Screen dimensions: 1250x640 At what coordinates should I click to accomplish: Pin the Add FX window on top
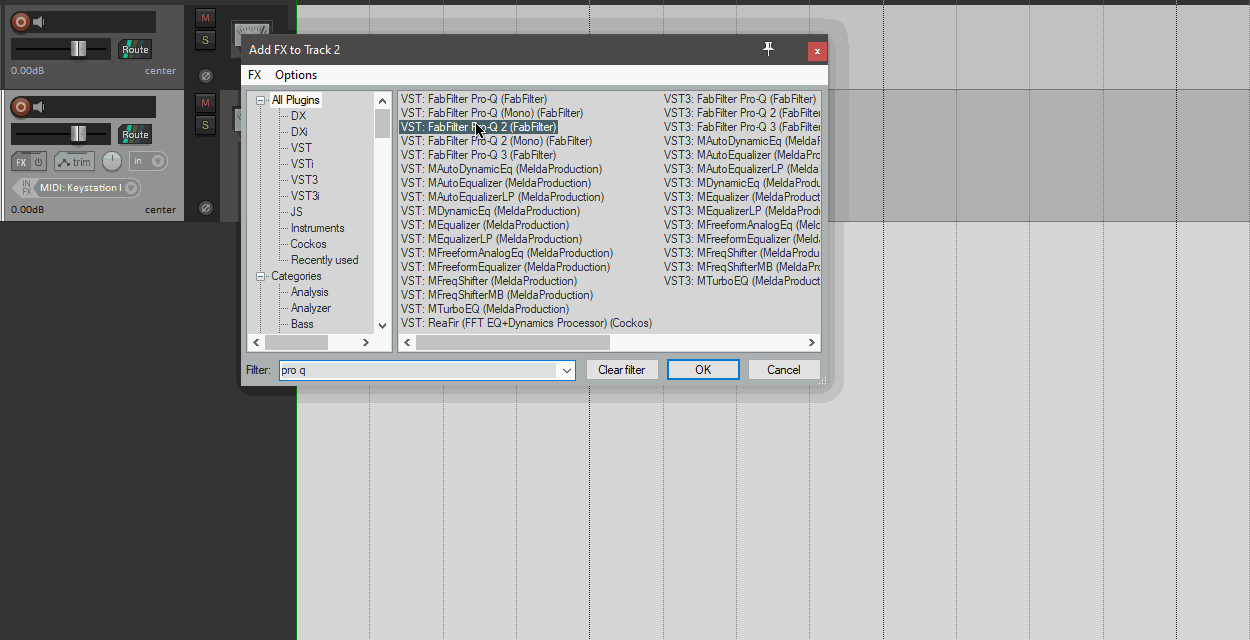click(x=768, y=49)
